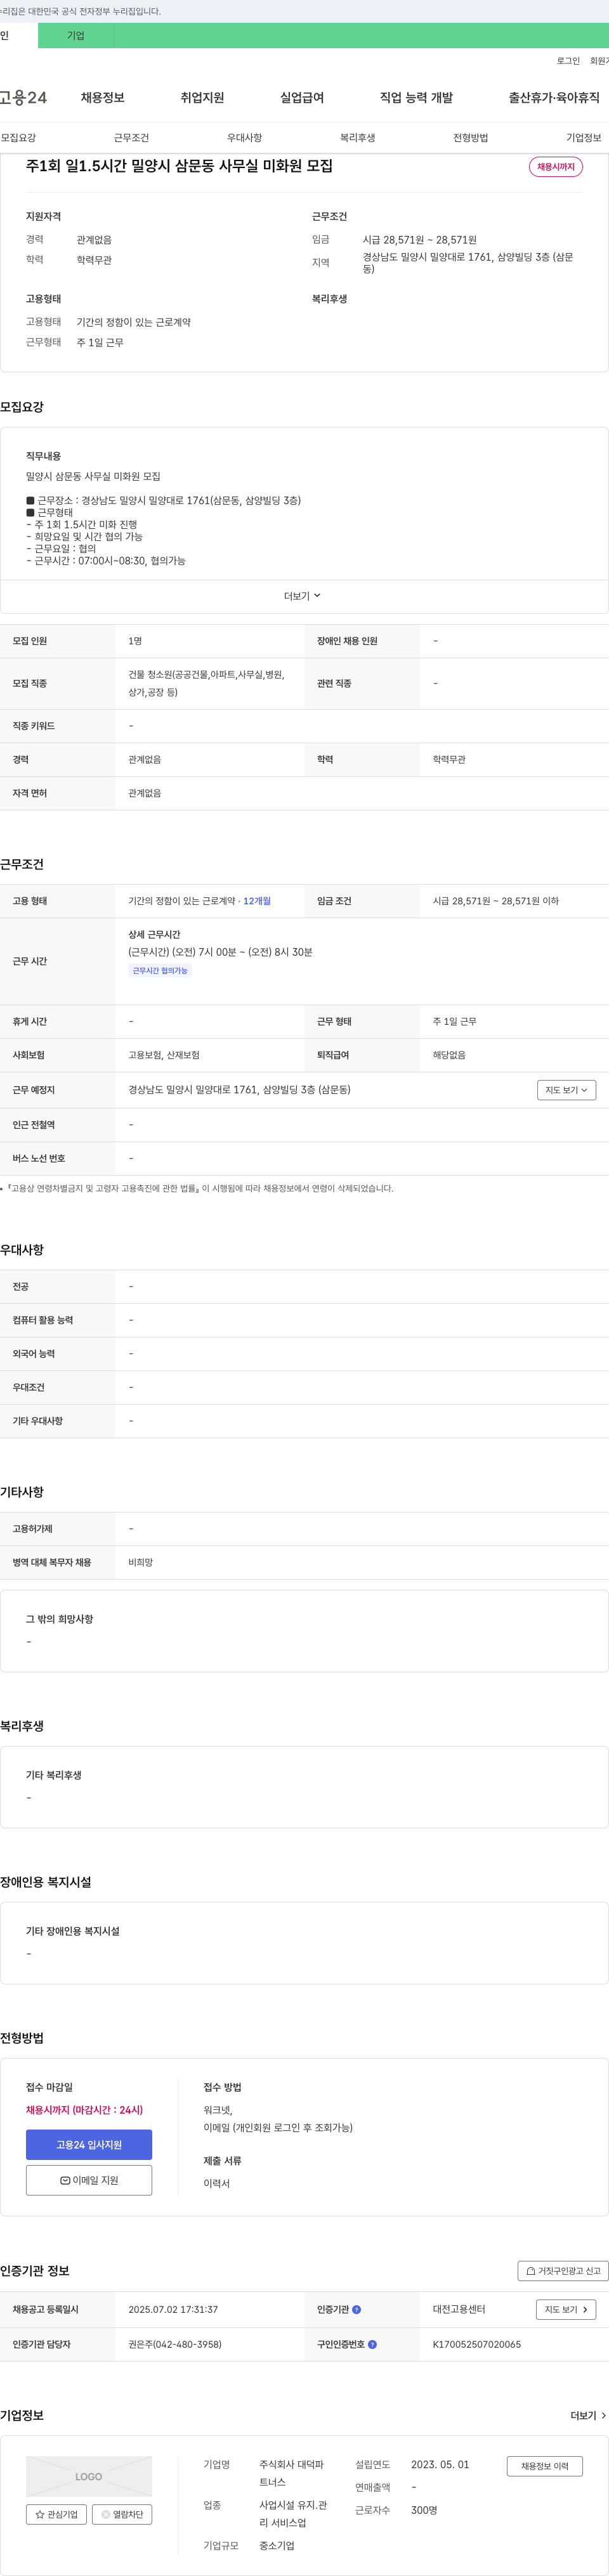The width and height of the screenshot is (609, 2576).
Task: Jump to the 복리후생 section tab
Action: tap(357, 138)
